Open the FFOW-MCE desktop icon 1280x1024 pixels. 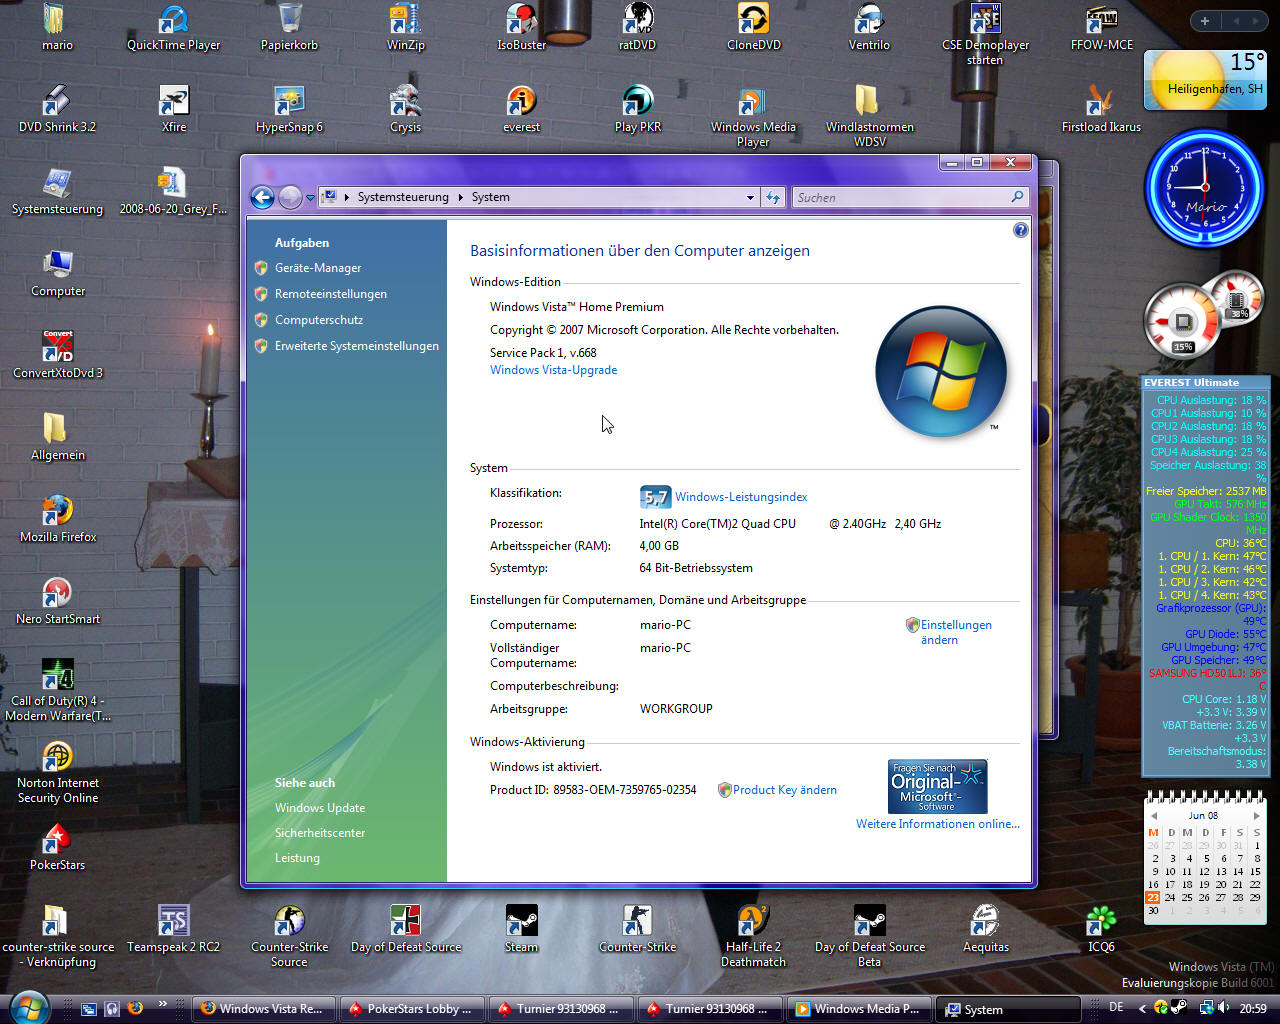[1101, 27]
